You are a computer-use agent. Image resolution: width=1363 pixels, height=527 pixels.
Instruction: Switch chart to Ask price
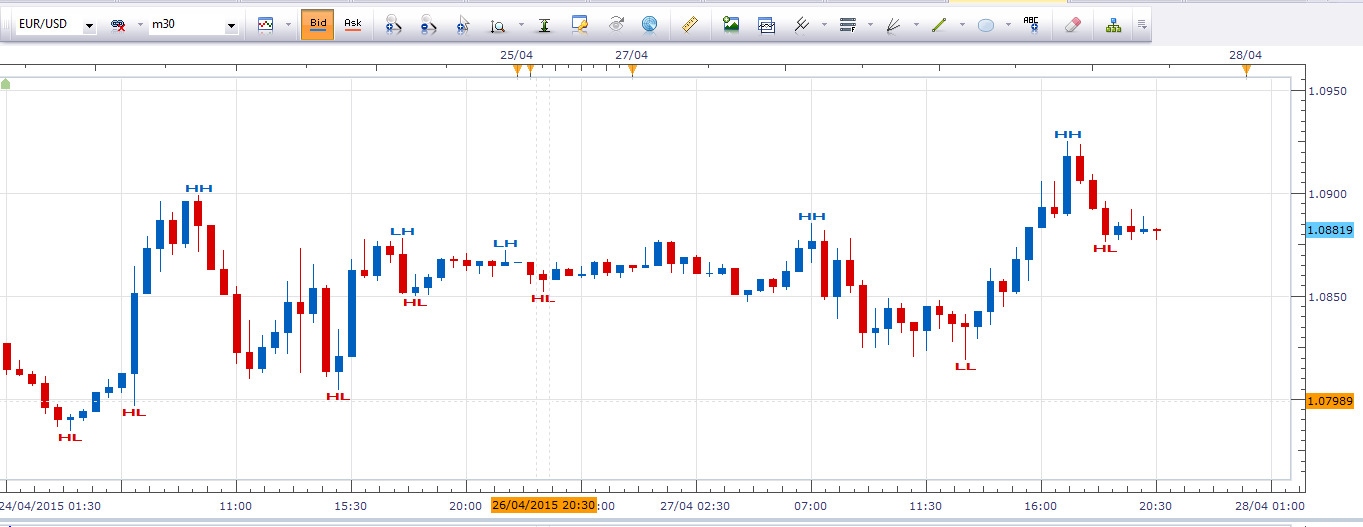(x=352, y=24)
